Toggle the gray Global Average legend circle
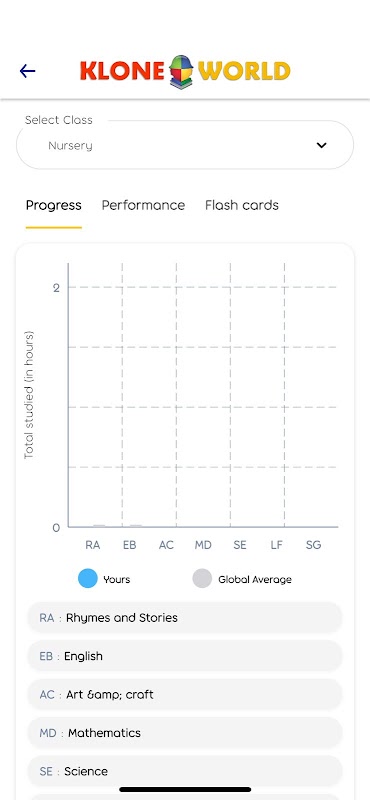 click(x=202, y=579)
